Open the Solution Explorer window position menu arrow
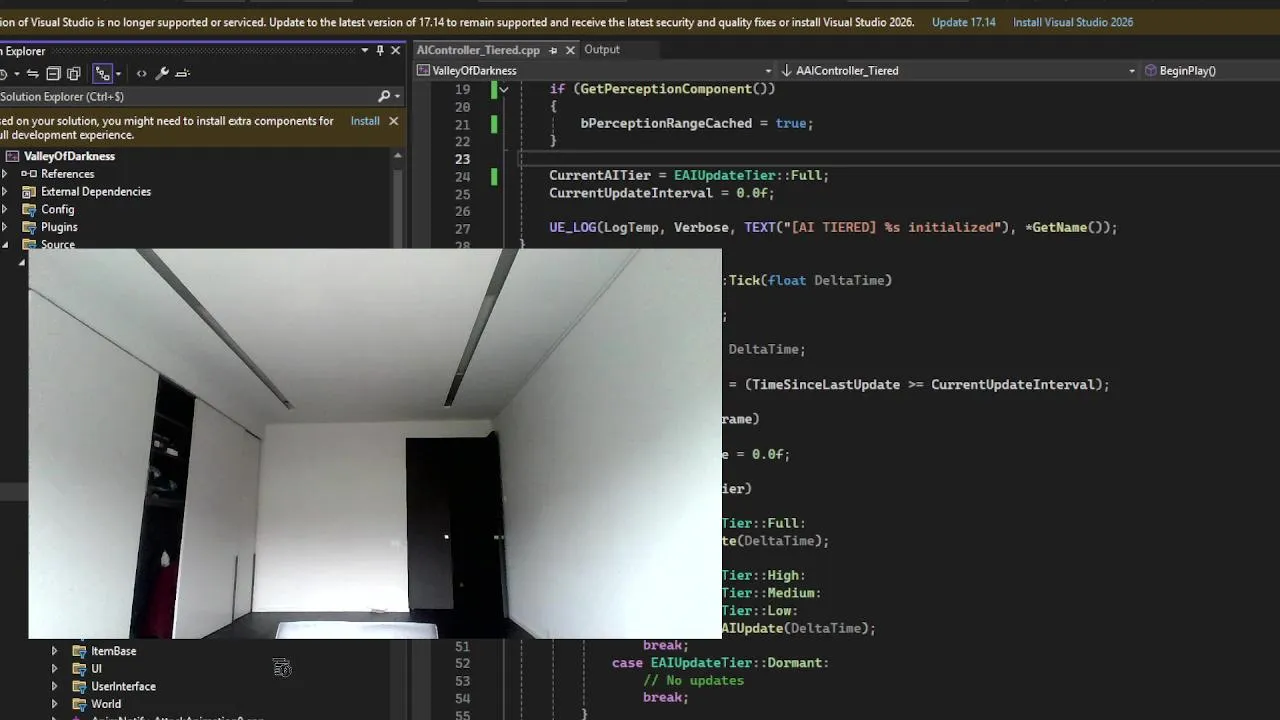 pos(364,50)
